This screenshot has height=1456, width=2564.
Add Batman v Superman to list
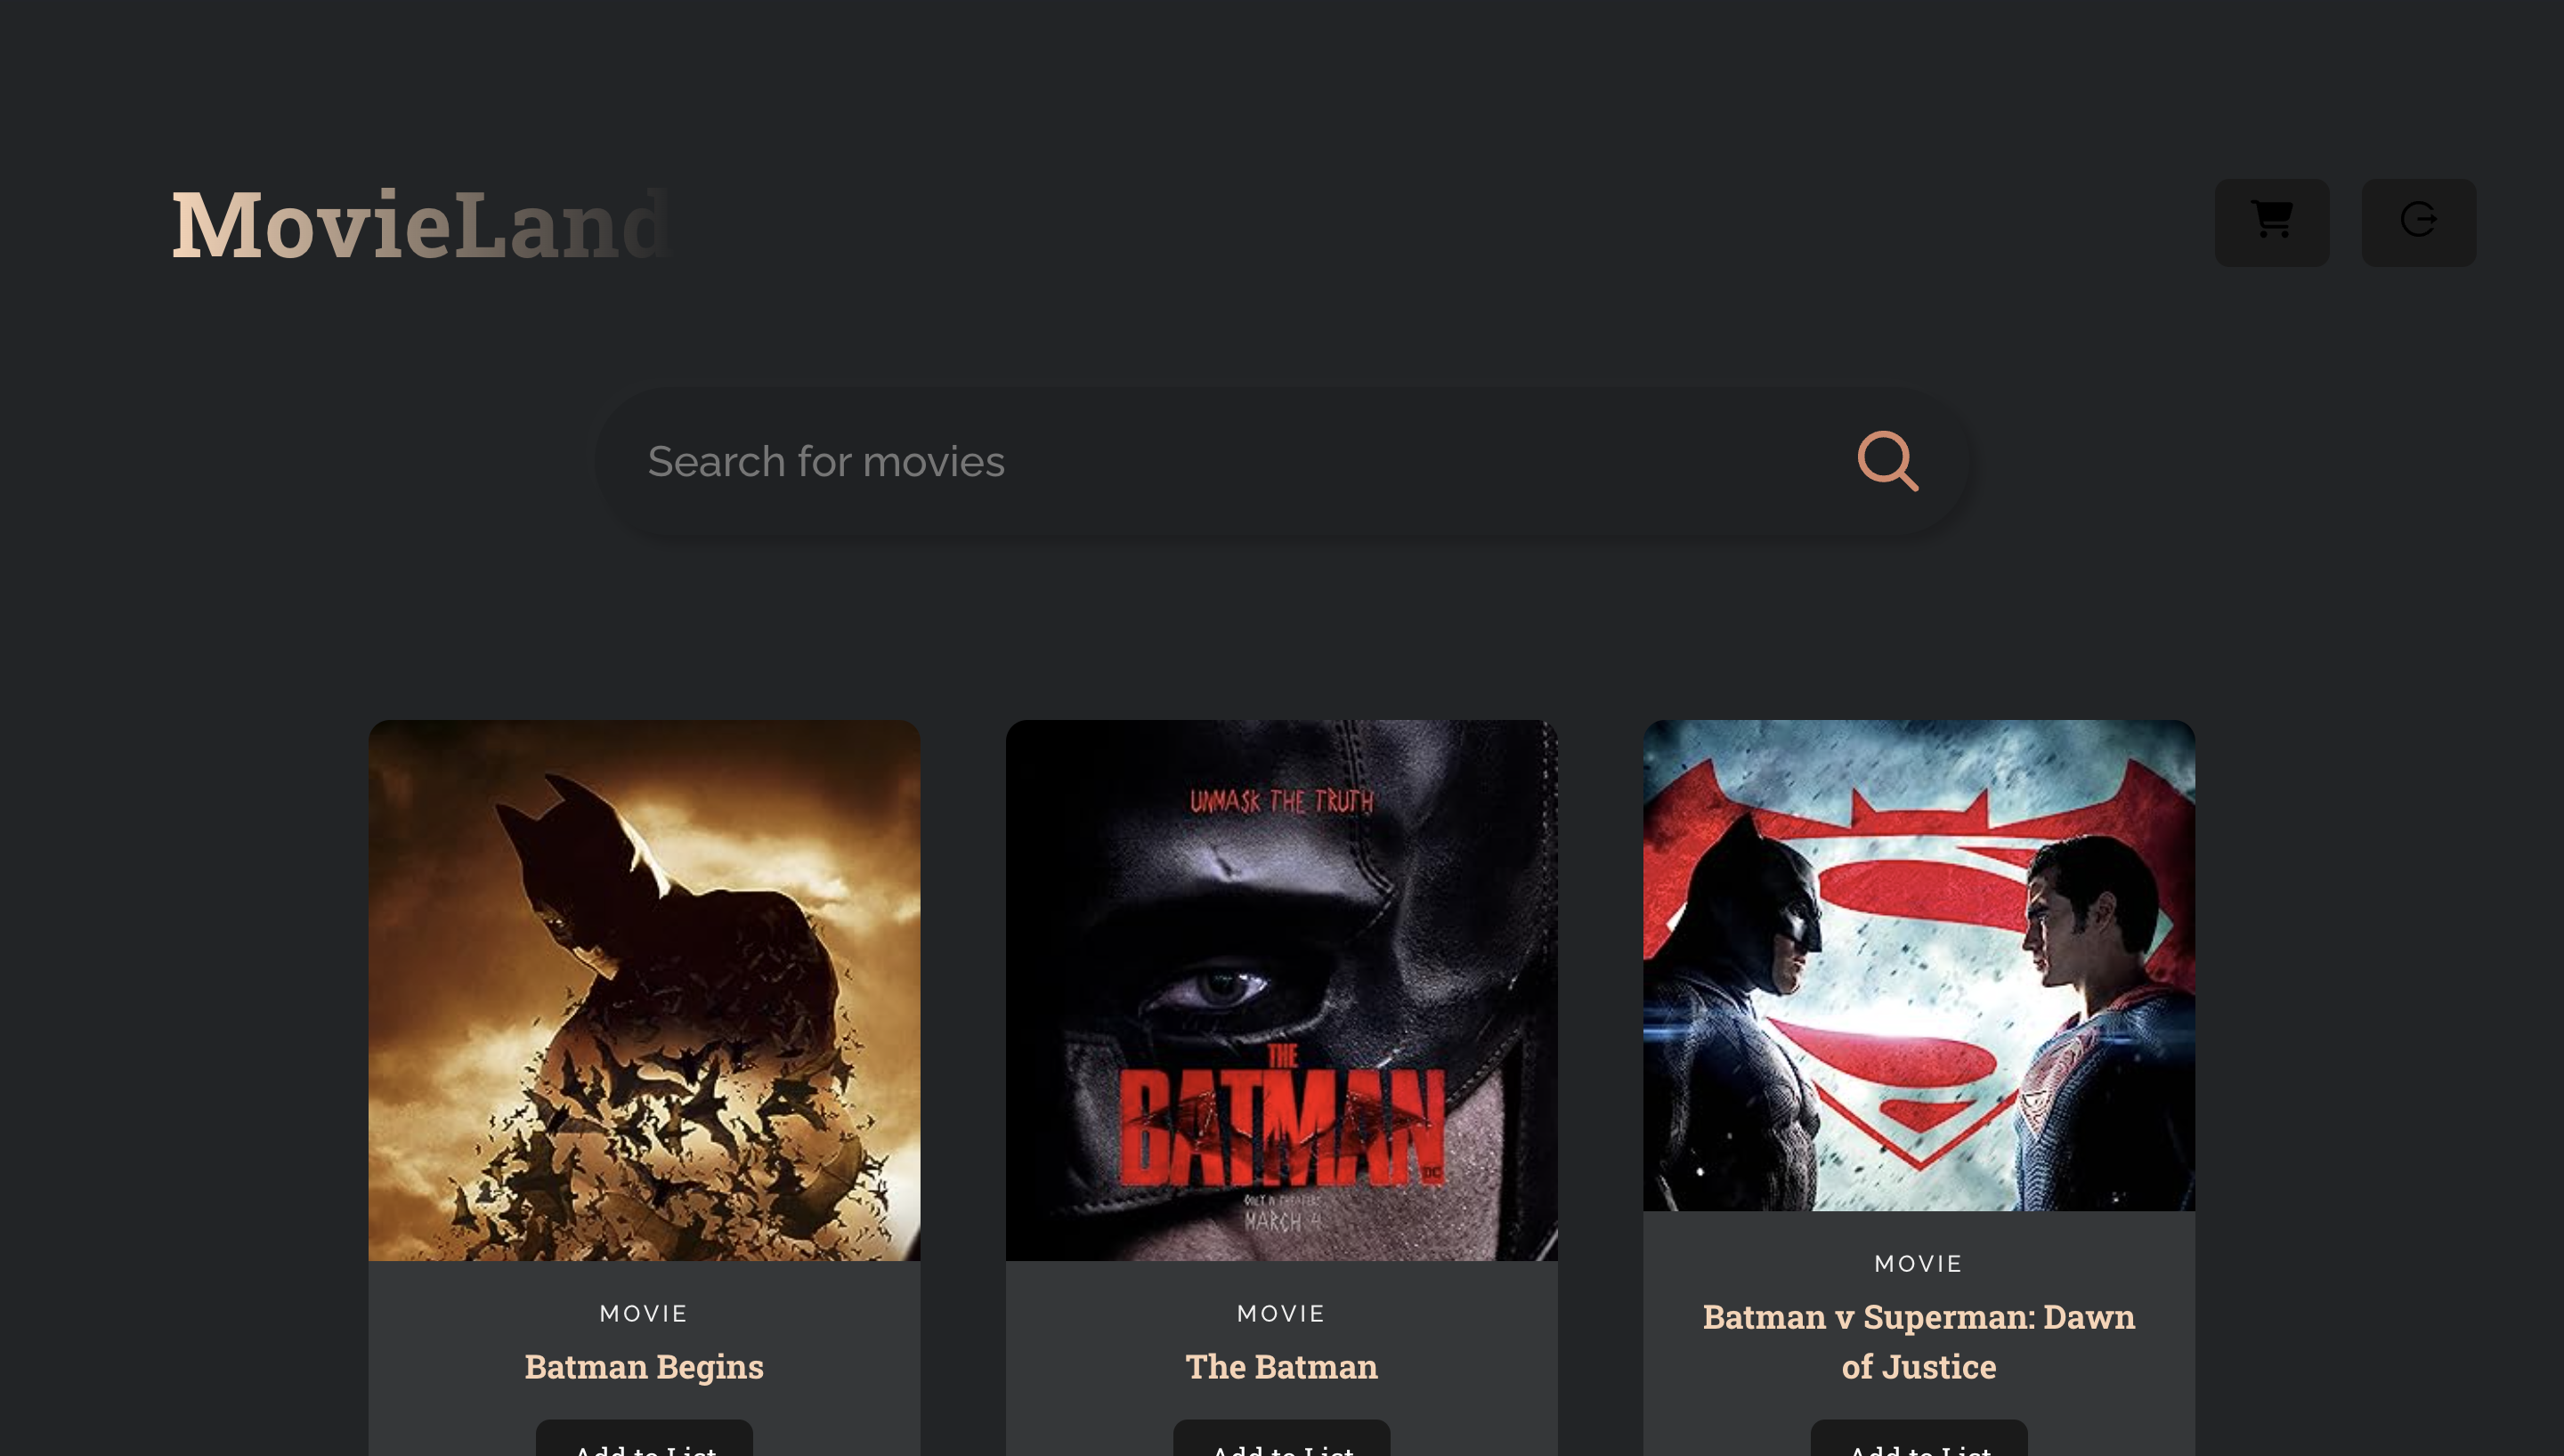[1918, 1442]
